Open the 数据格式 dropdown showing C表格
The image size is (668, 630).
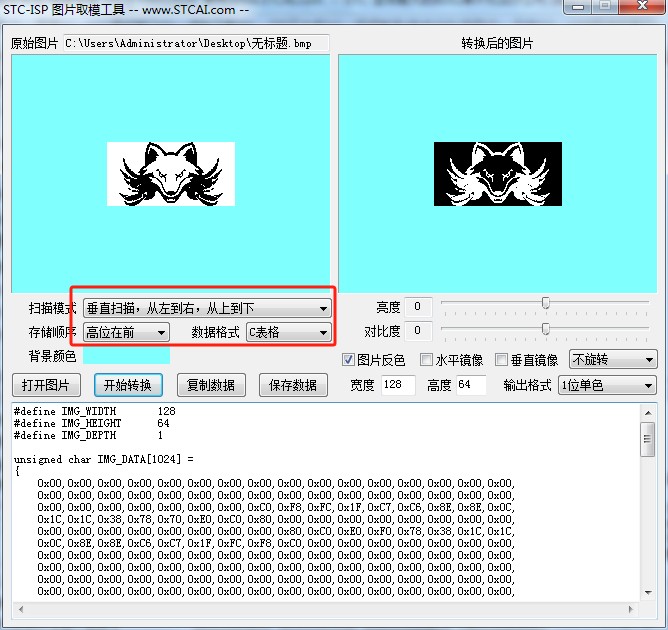[288, 332]
